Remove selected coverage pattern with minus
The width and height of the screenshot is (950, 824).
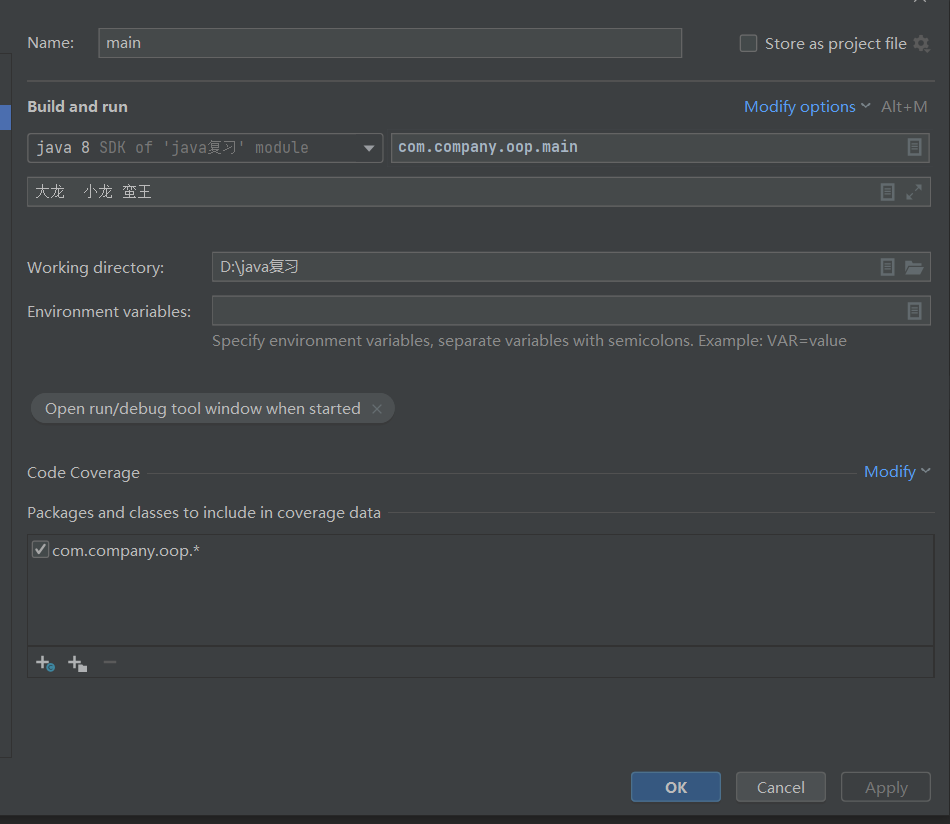110,662
